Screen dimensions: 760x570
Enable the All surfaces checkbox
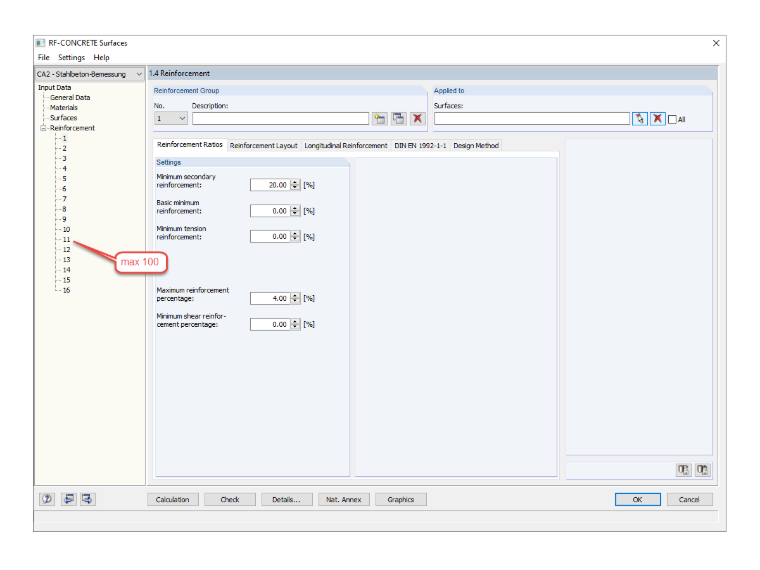[672, 120]
